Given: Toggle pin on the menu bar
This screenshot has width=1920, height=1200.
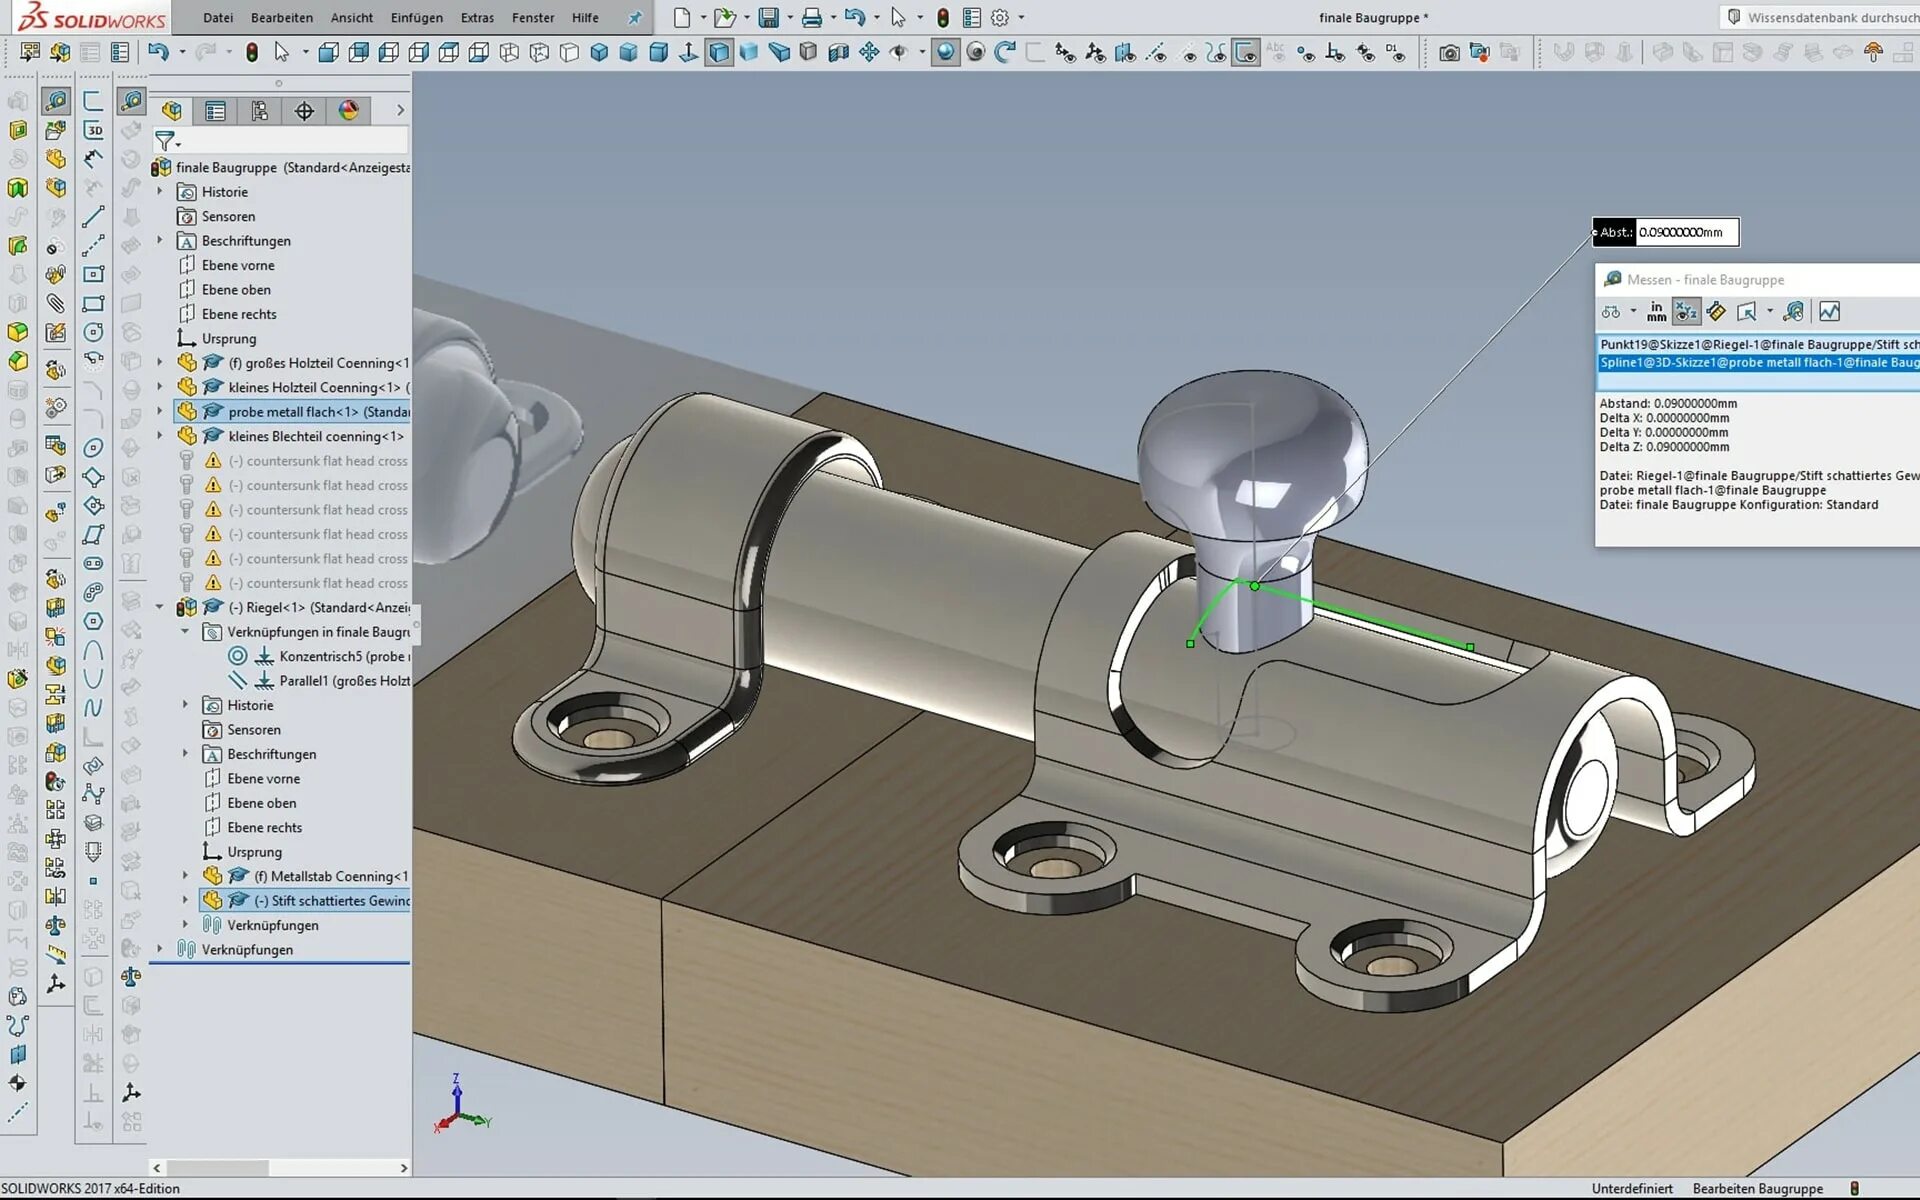Looking at the screenshot, I should tap(634, 17).
